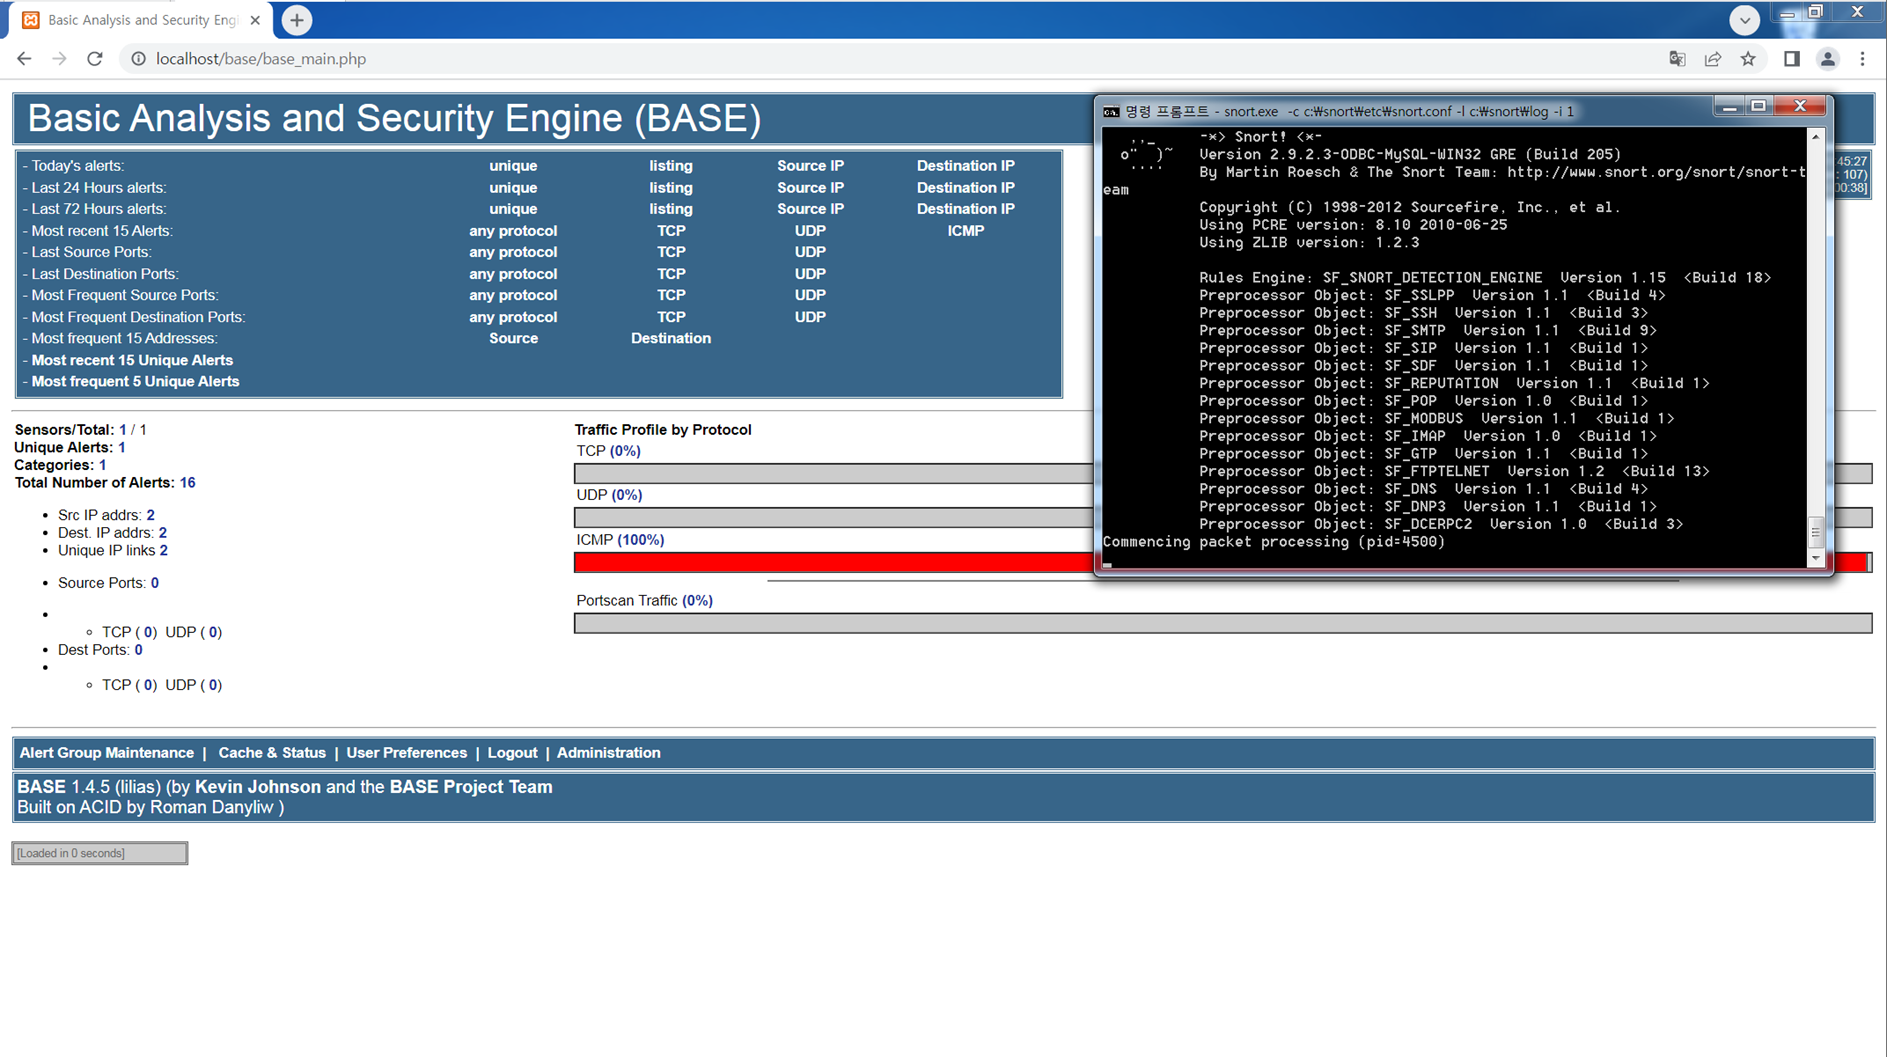Click the UDP (0%) traffic link

[626, 495]
